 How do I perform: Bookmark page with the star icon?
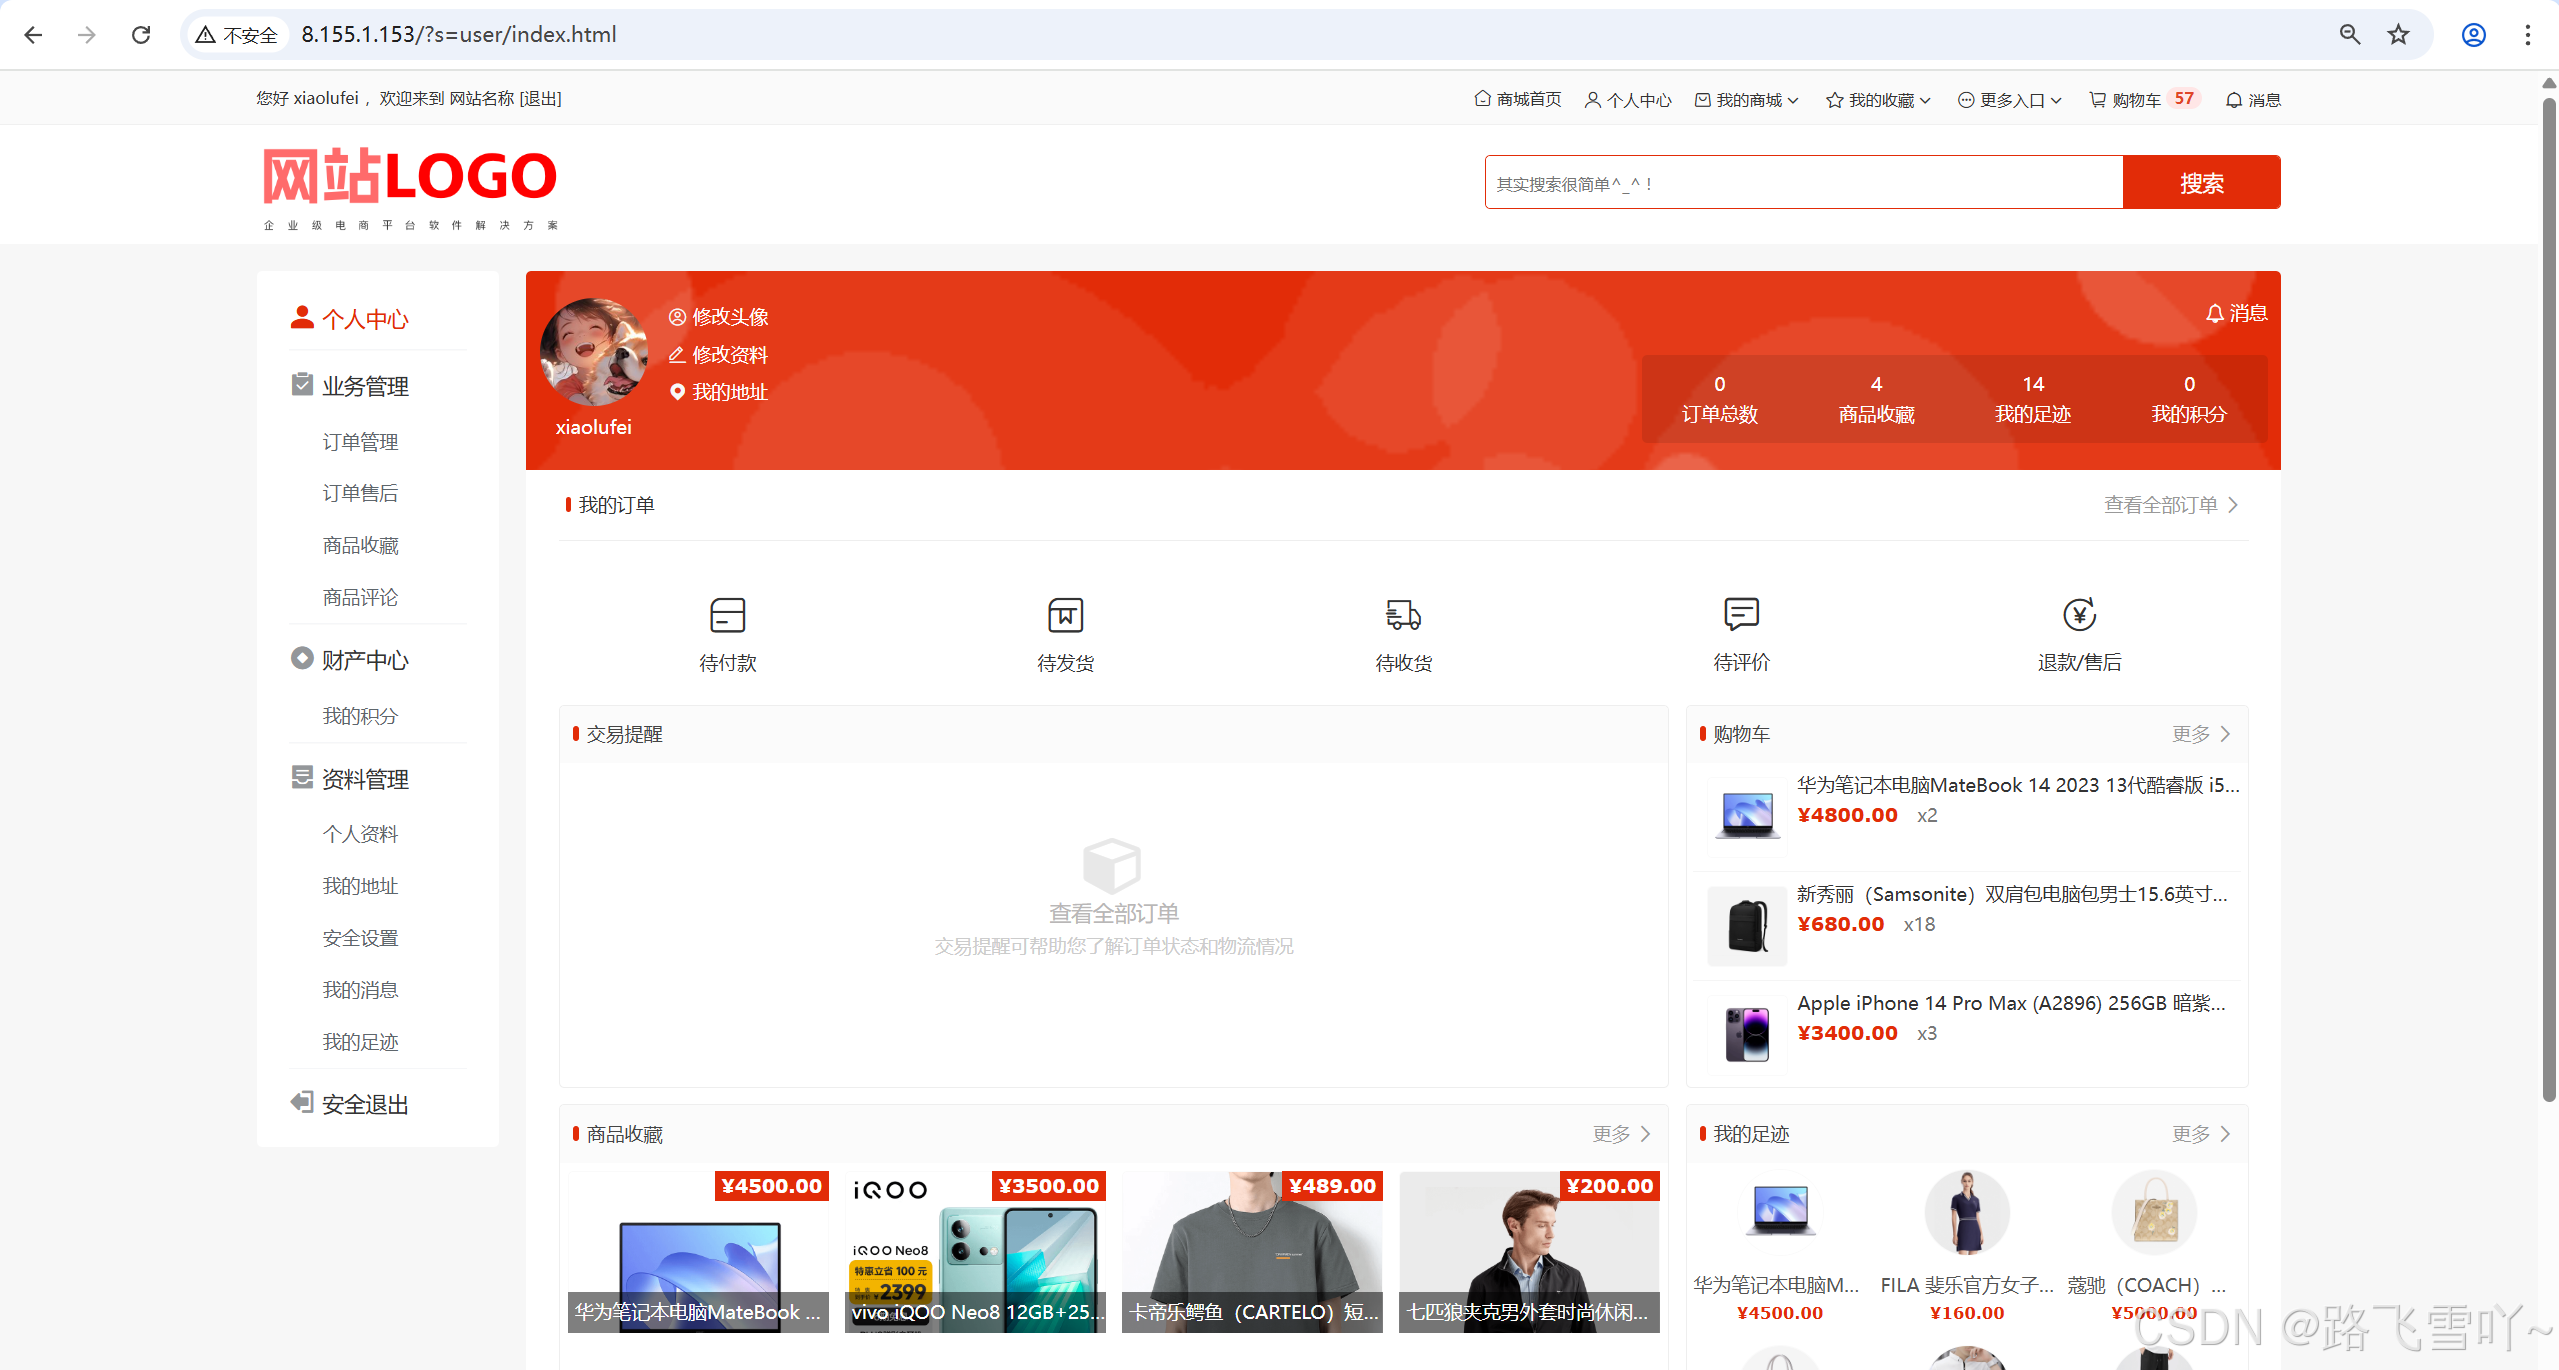point(2398,35)
